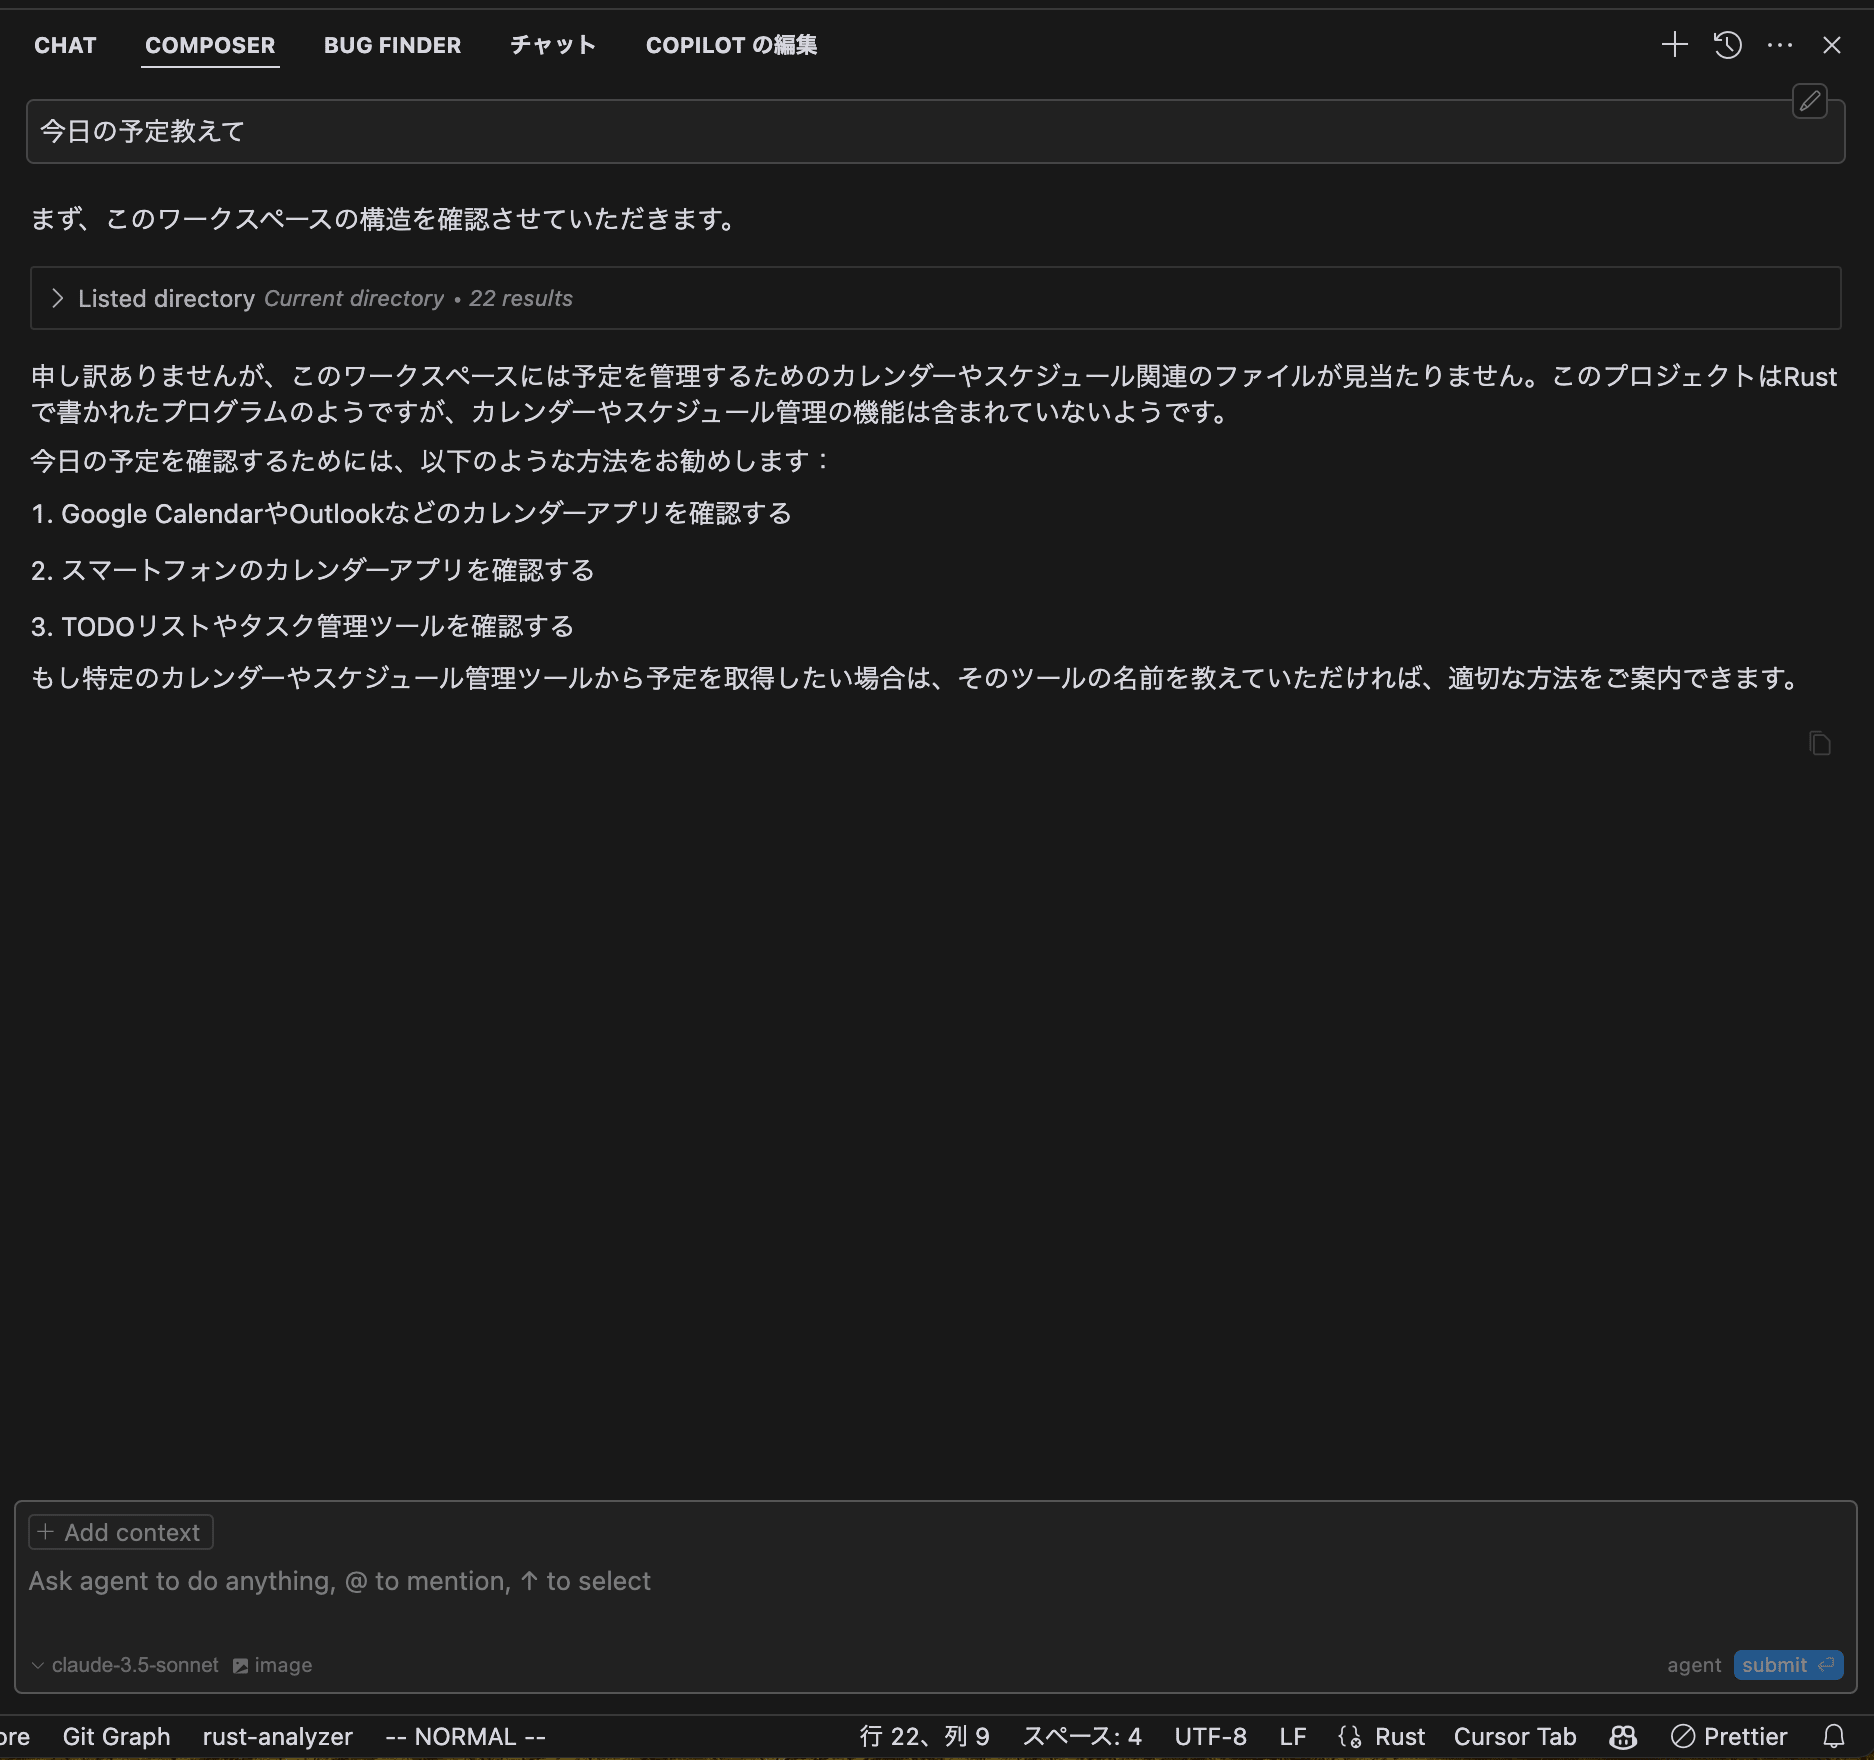Toggle the agent mode label
The image size is (1874, 1760).
1694,1665
